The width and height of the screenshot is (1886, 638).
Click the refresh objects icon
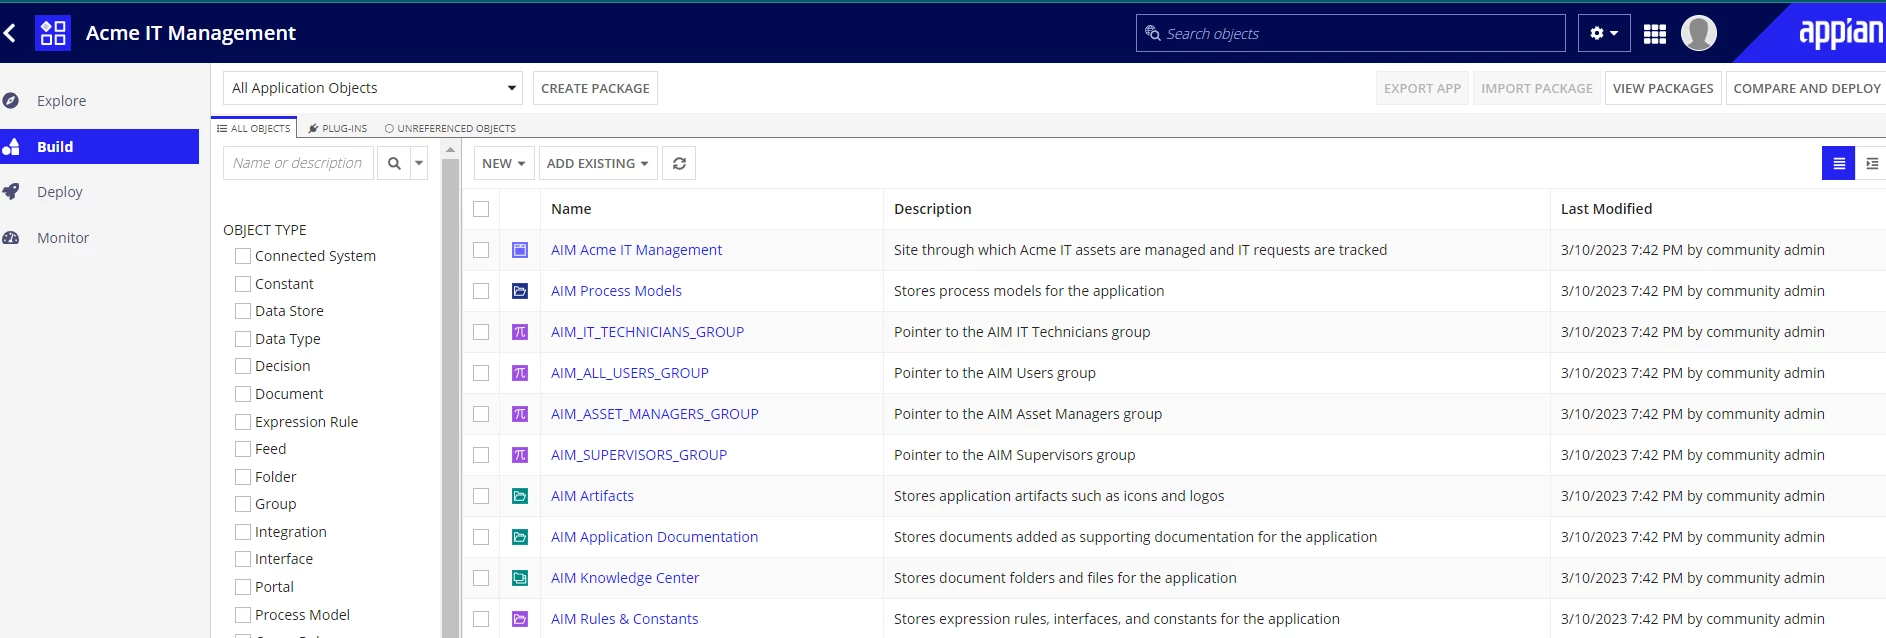tap(679, 163)
